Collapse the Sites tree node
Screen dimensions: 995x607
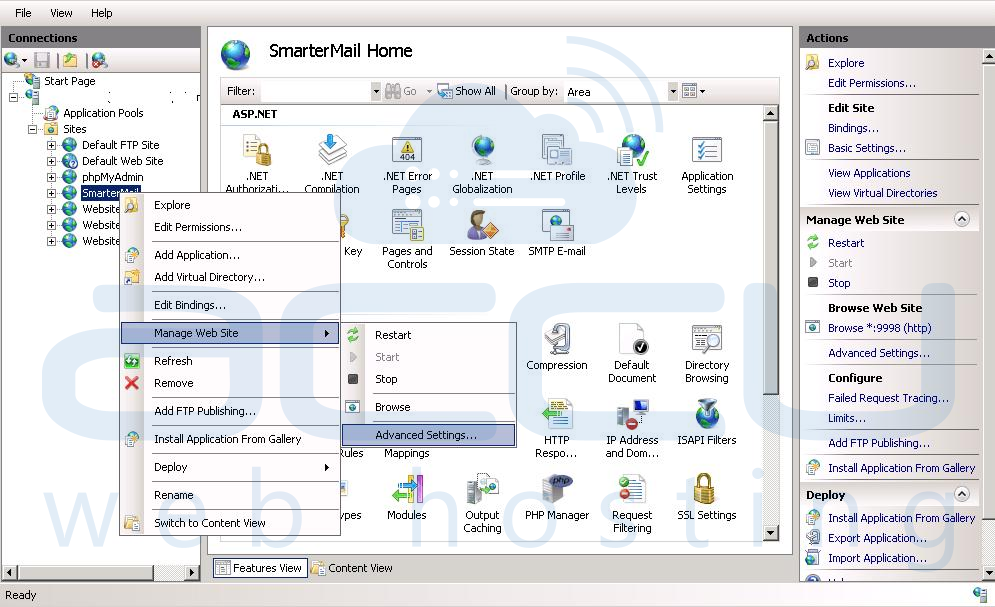pos(32,129)
